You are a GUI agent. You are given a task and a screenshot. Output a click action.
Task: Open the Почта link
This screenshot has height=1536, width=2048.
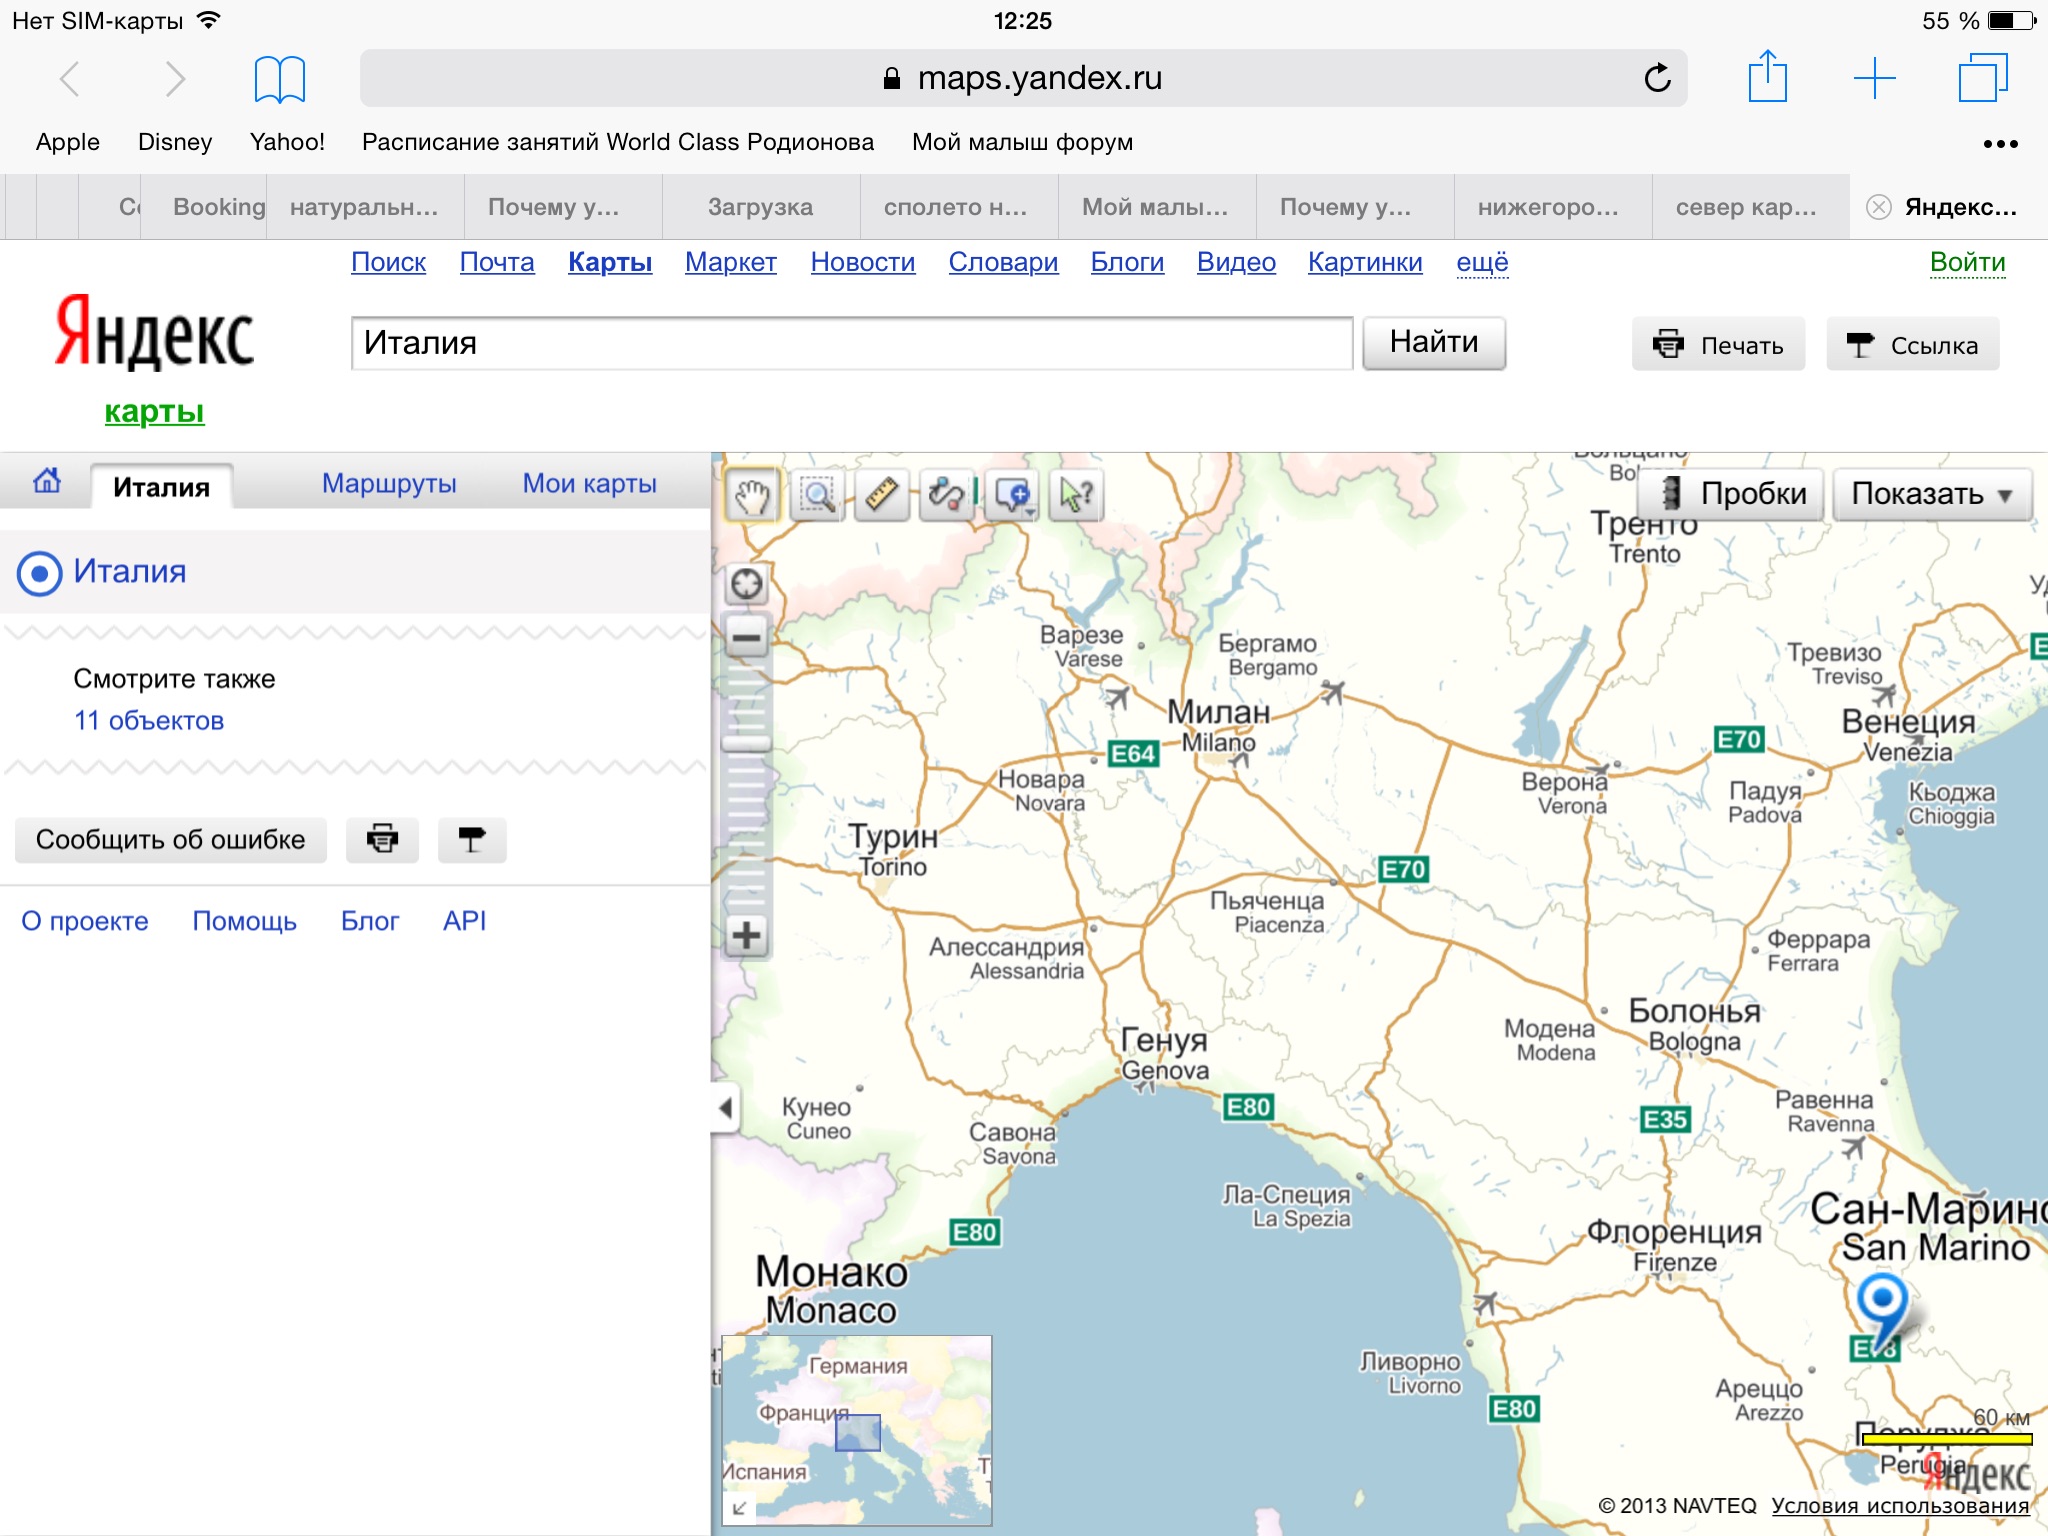coord(497,262)
